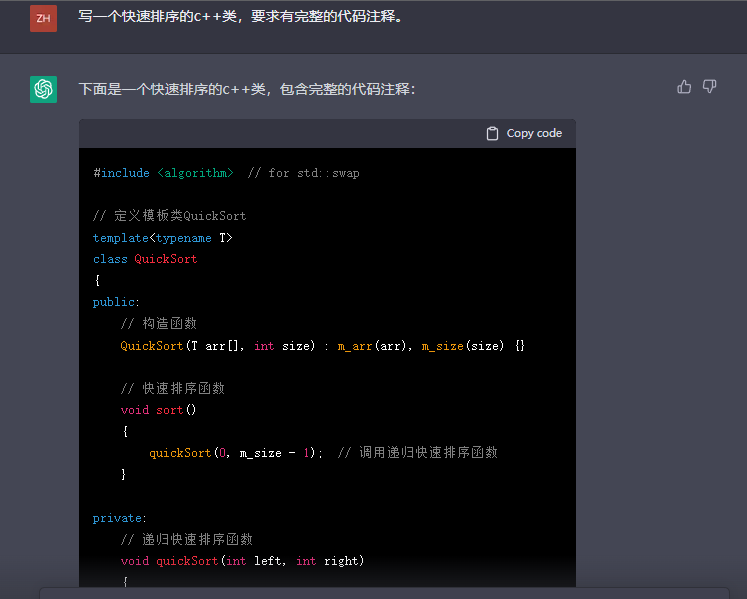747x599 pixels.
Task: Click the comment 构造函数
Action: click(159, 324)
